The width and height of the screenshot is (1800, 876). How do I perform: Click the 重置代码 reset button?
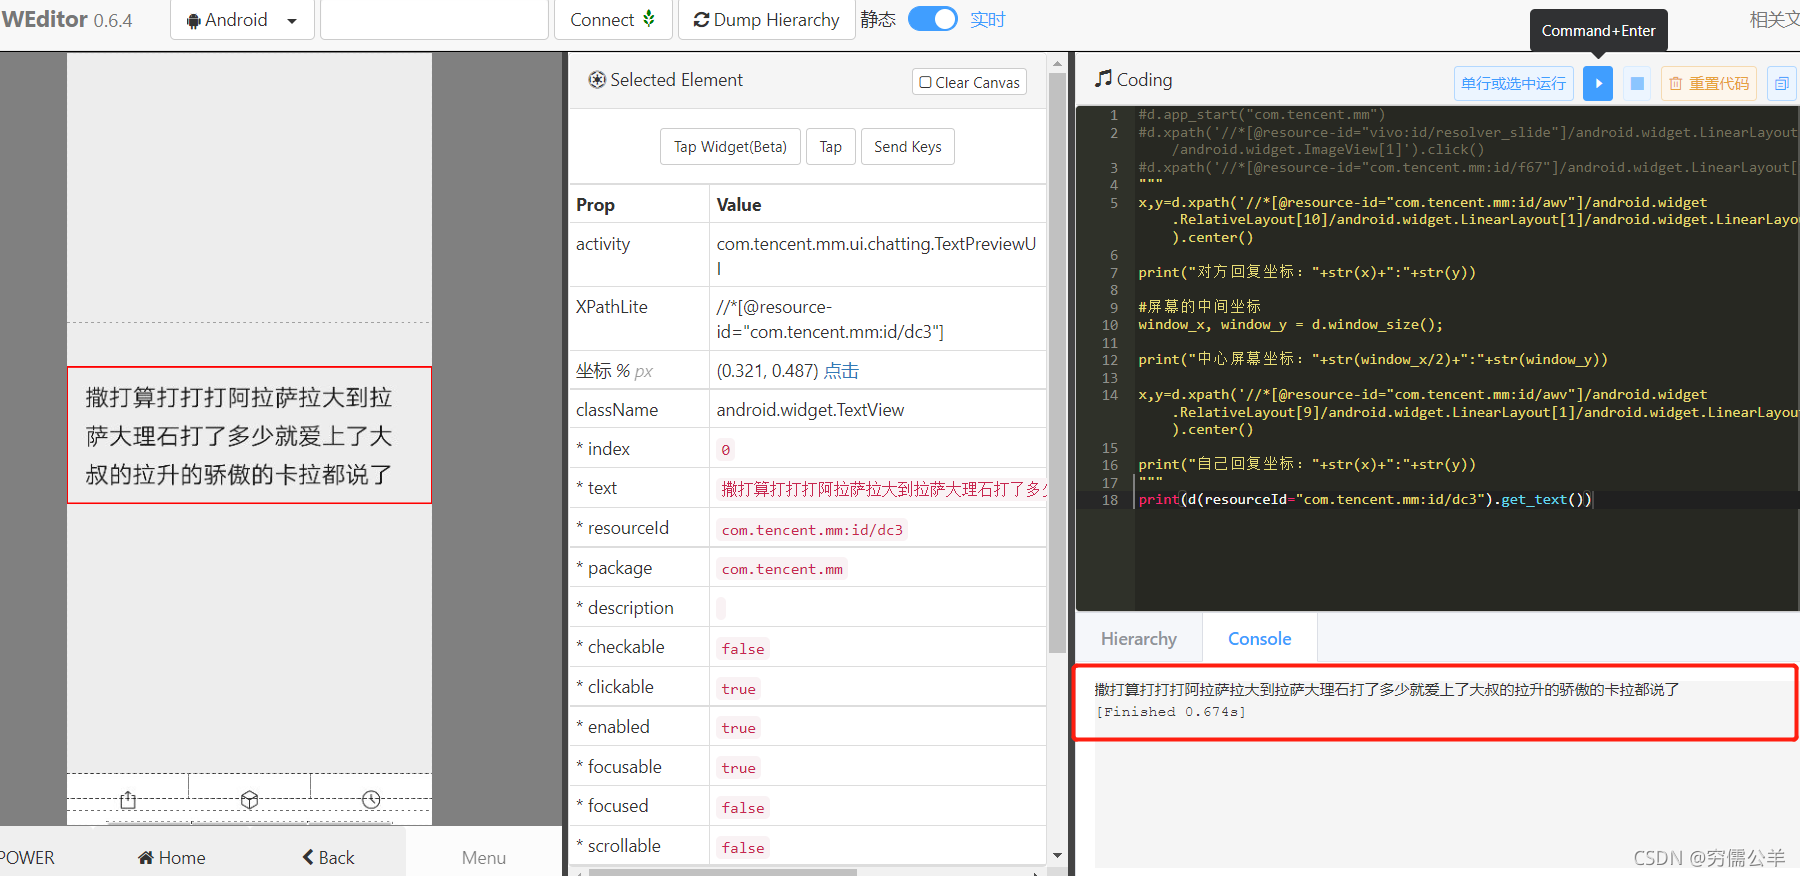click(1708, 83)
